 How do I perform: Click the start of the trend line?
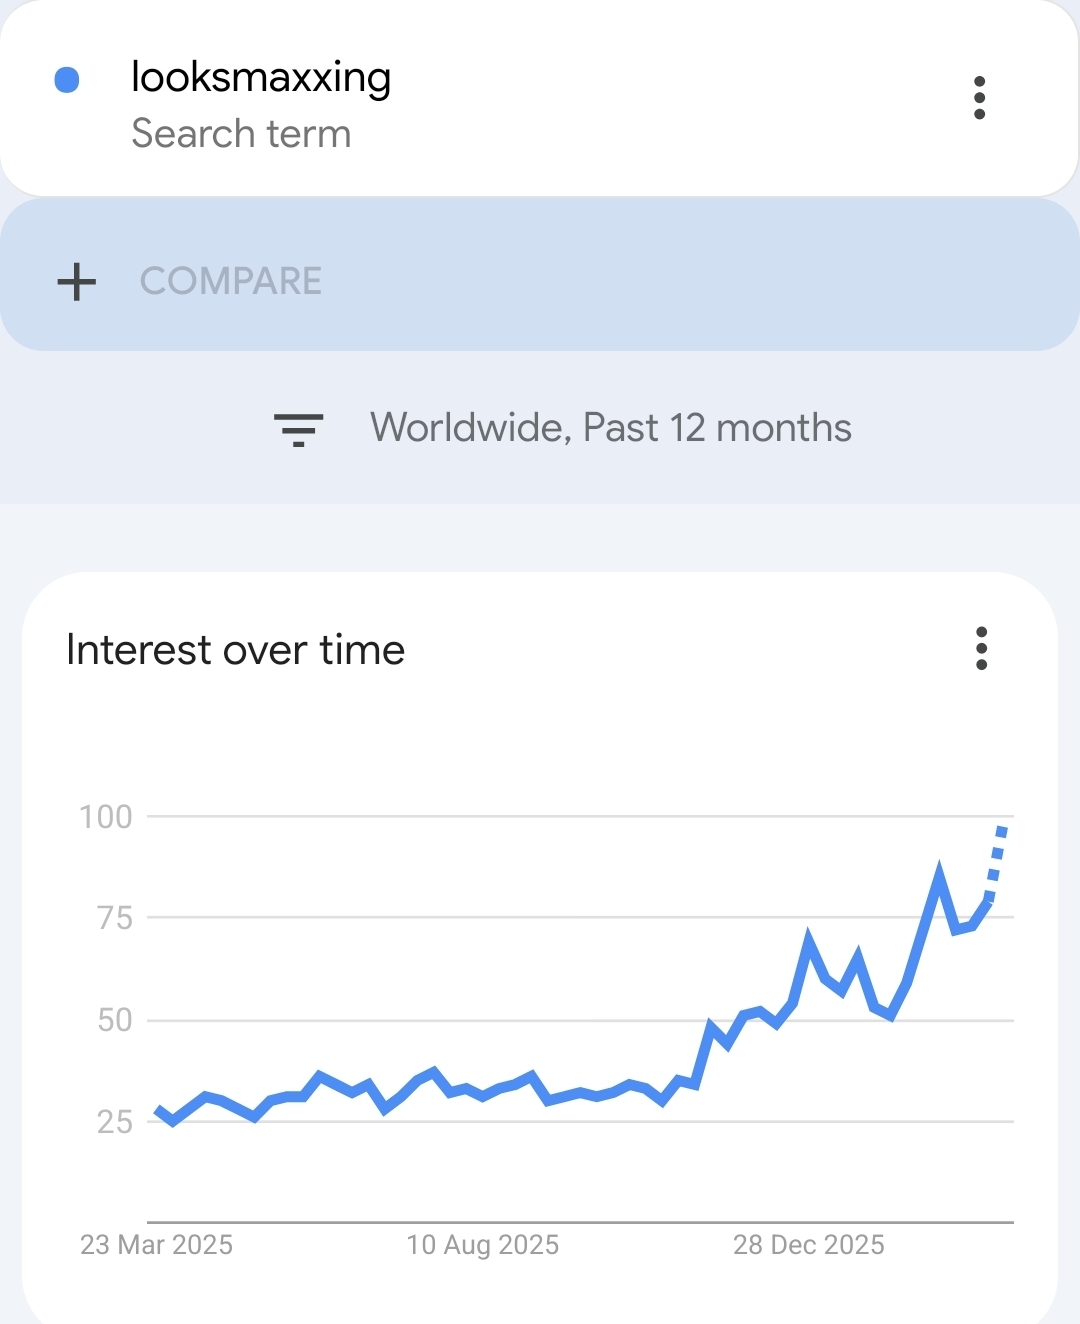point(159,1110)
